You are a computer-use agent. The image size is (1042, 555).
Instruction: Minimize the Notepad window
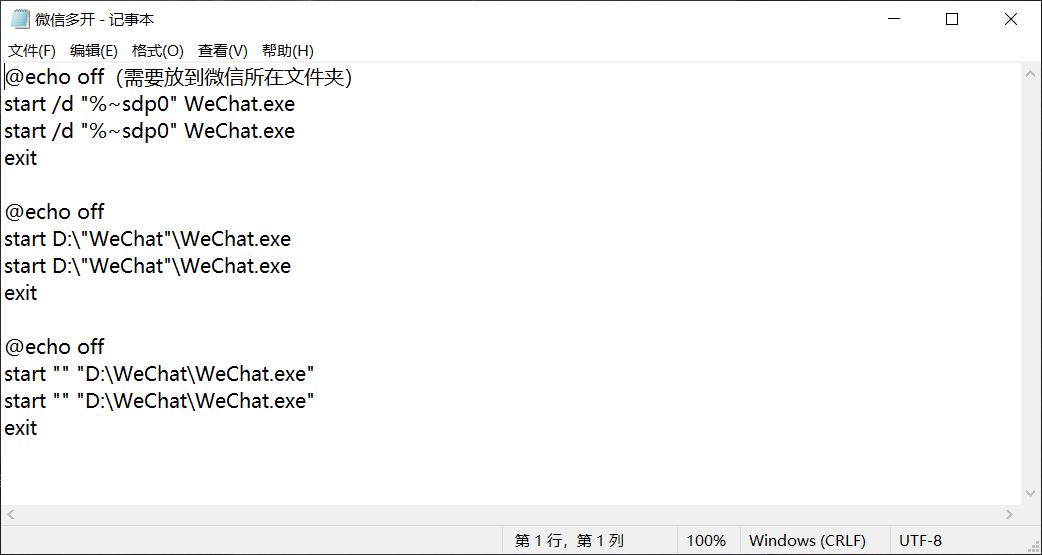893,19
